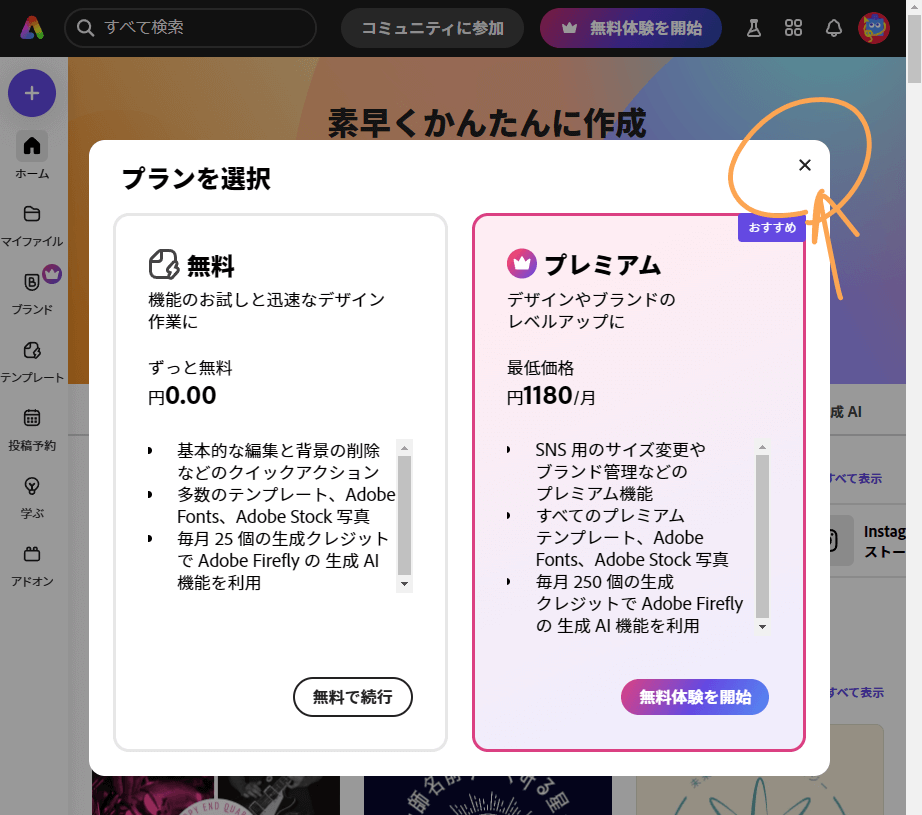
Task: Click the 無料 features list scrollbar thumb
Action: click(405, 515)
